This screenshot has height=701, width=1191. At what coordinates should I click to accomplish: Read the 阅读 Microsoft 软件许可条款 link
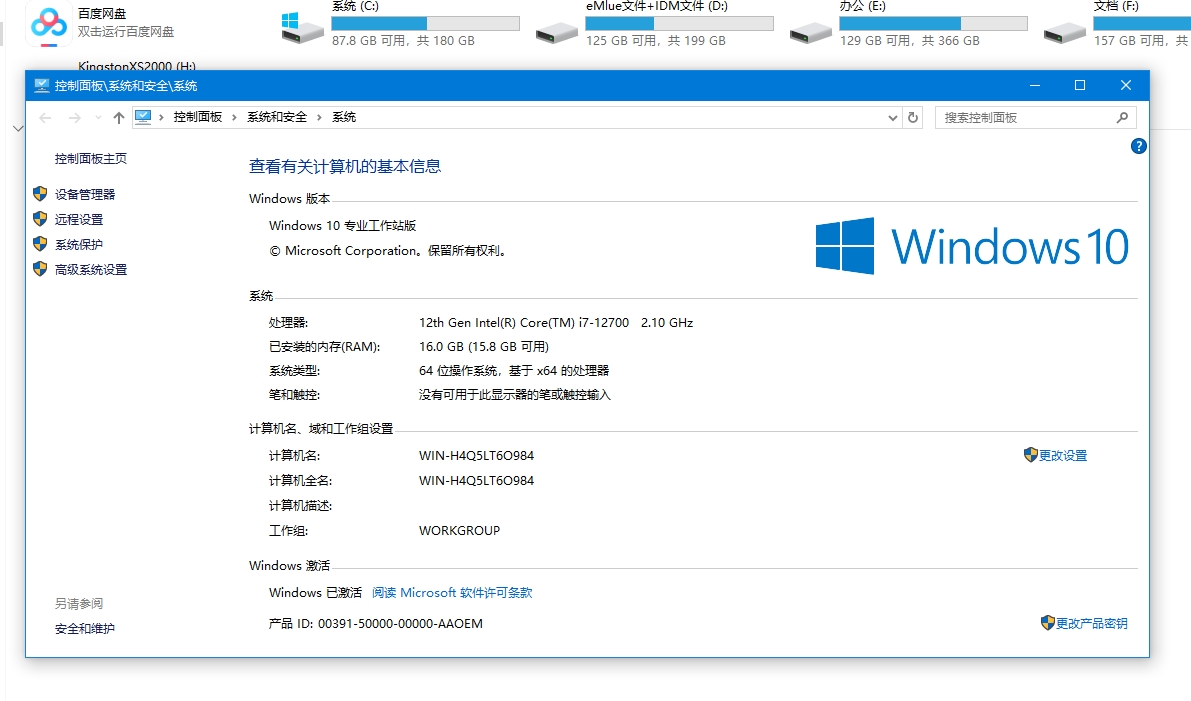(452, 592)
